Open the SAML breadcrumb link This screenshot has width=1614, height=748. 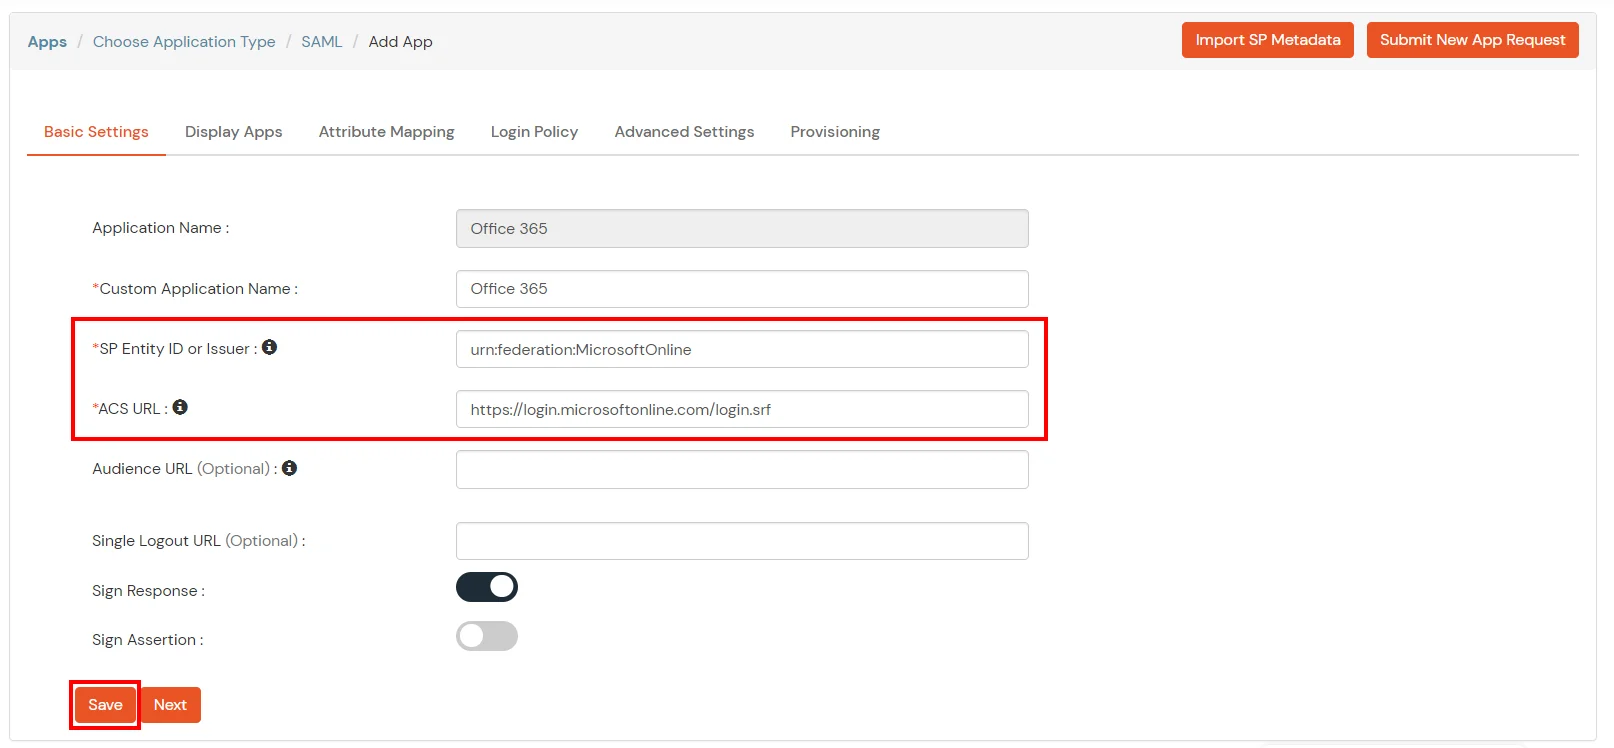[322, 42]
